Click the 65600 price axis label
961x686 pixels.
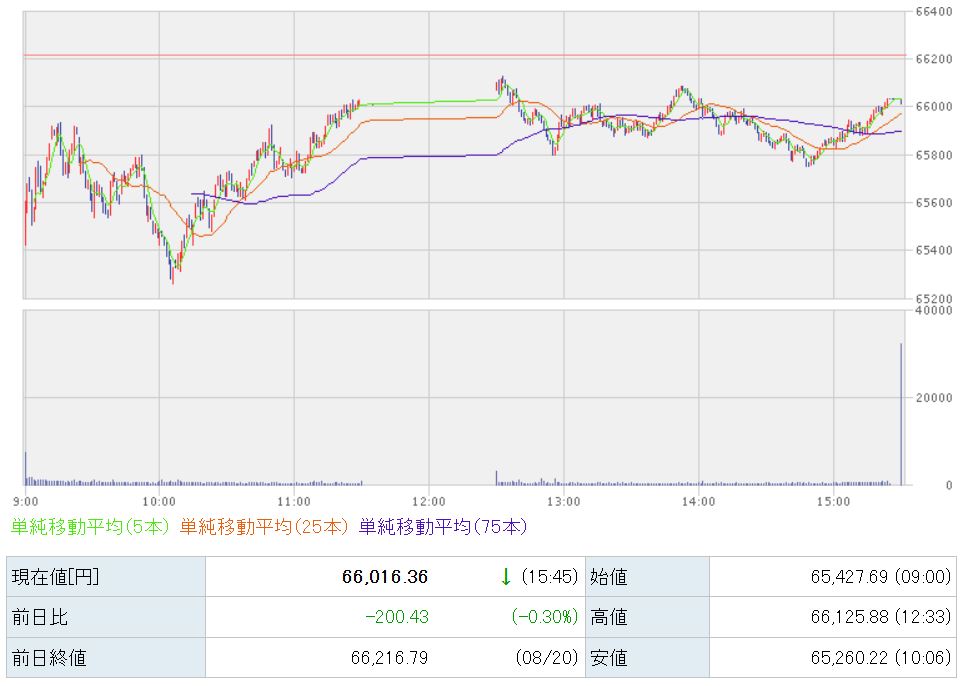[x=934, y=203]
